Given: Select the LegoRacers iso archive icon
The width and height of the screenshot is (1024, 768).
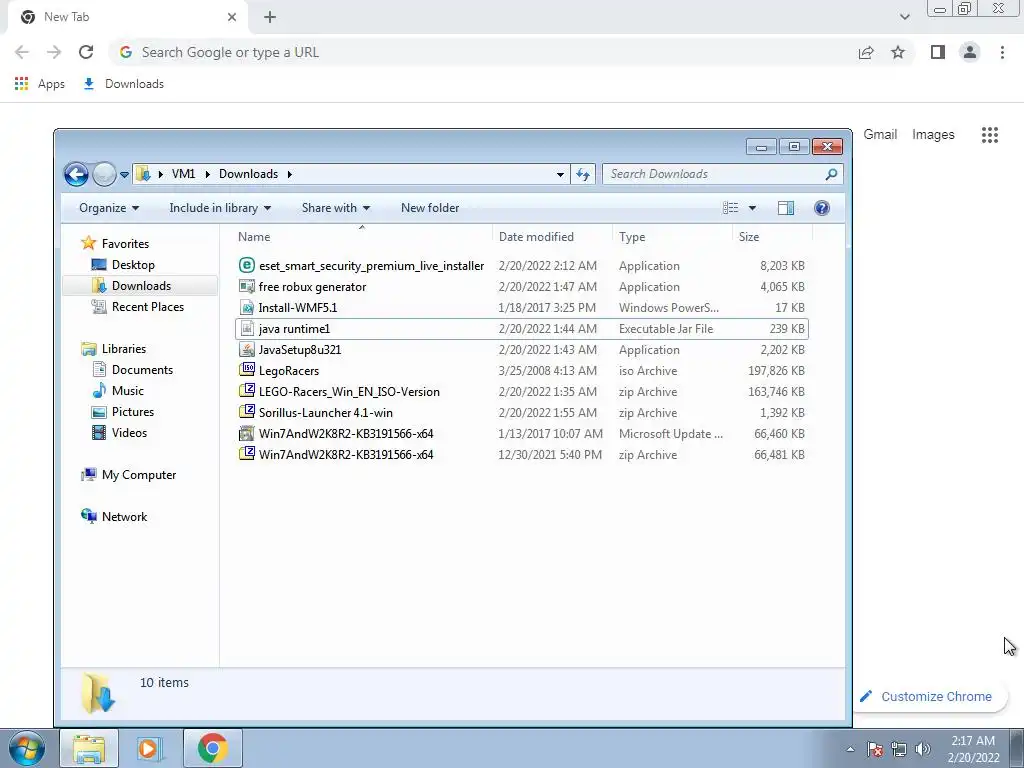Looking at the screenshot, I should (x=247, y=370).
